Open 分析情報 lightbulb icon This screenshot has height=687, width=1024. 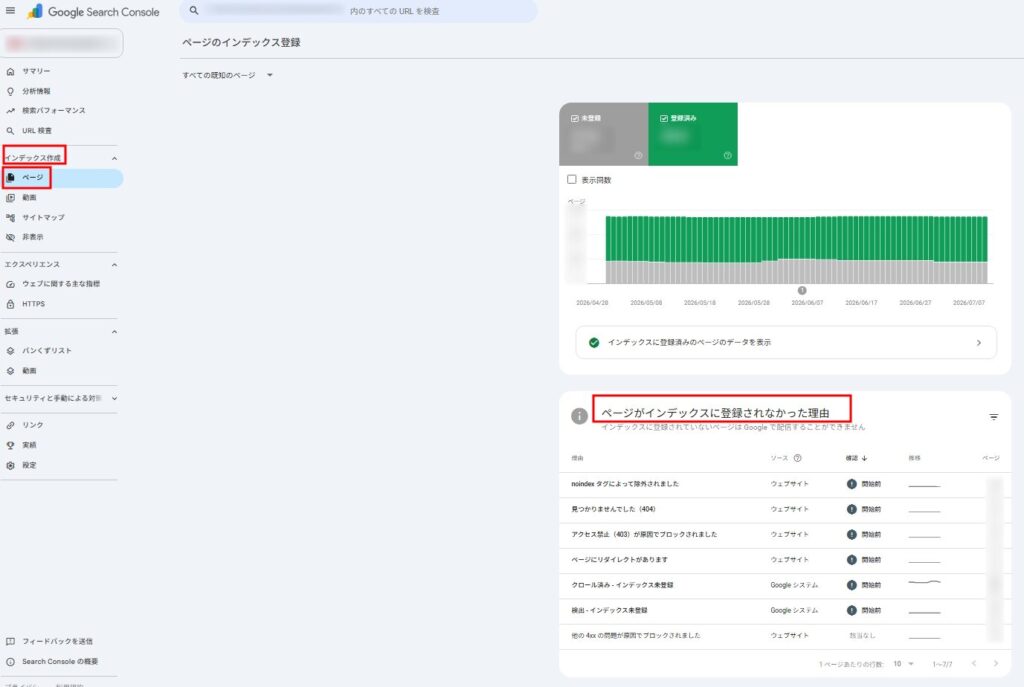10,91
